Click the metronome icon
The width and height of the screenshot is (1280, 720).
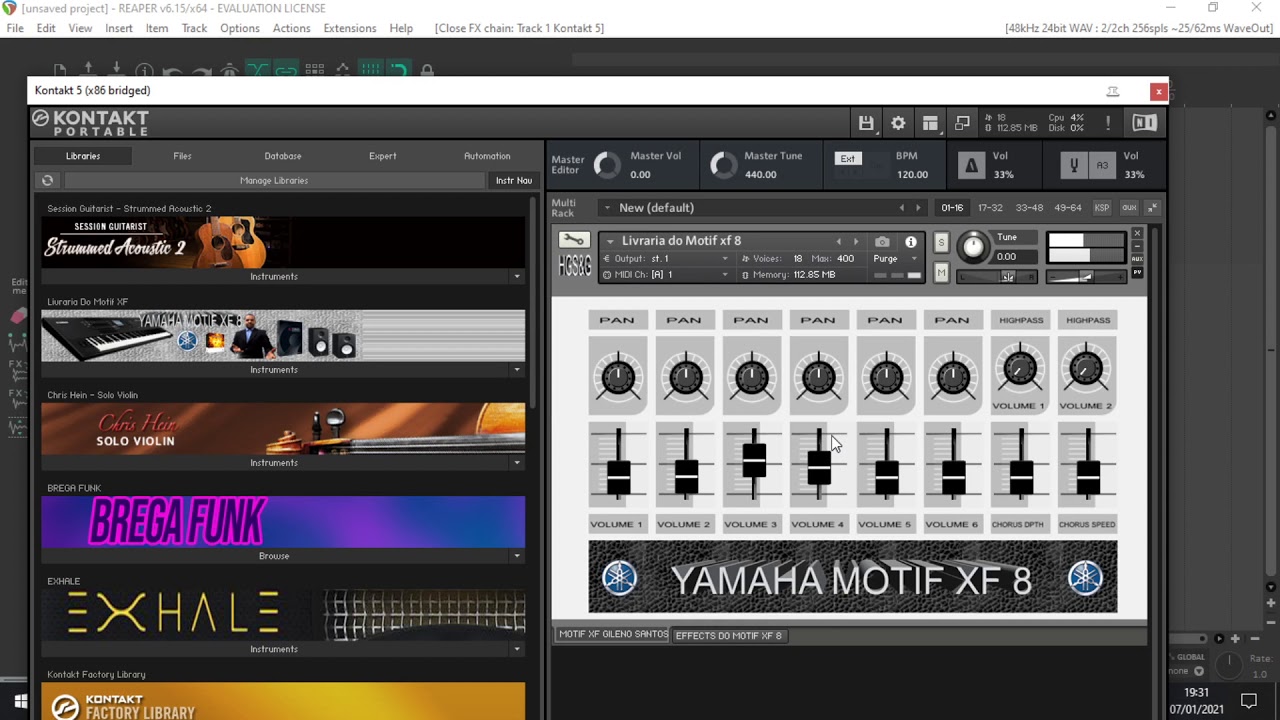pyautogui.click(x=971, y=166)
